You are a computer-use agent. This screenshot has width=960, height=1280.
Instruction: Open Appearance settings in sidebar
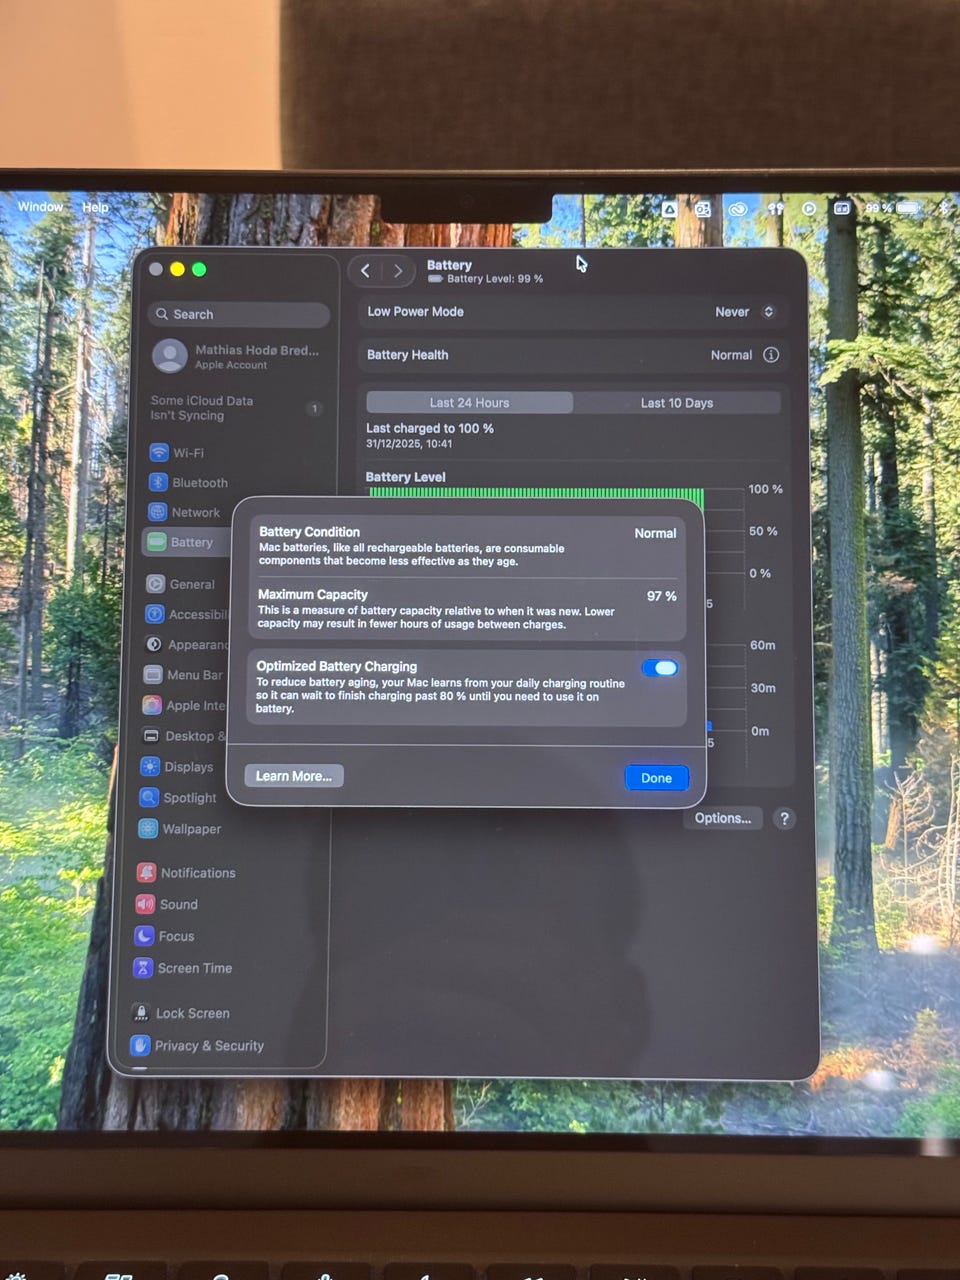point(186,644)
